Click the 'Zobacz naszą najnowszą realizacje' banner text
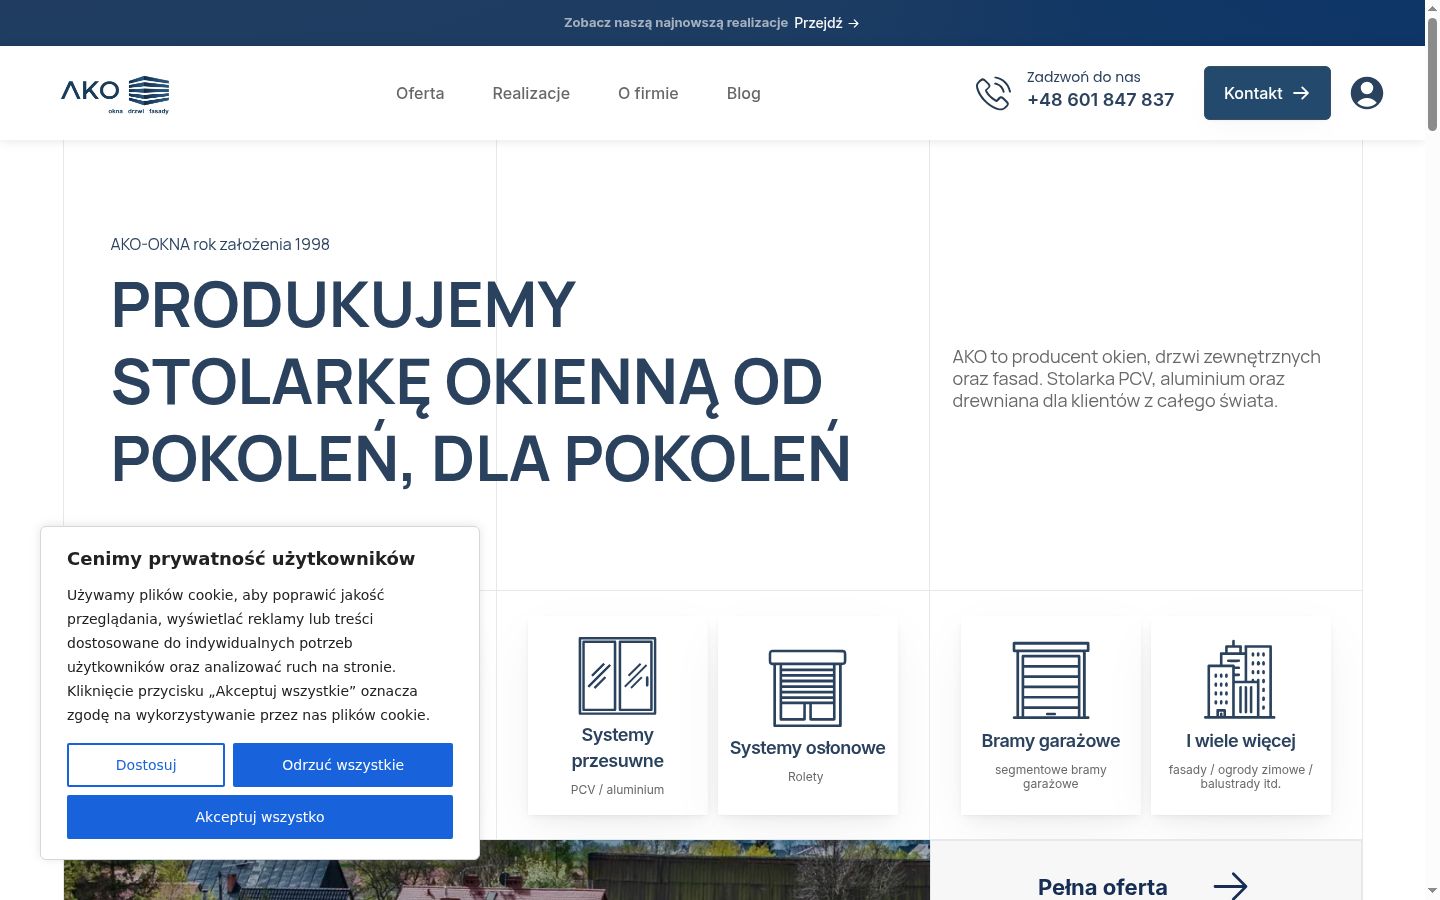The height and width of the screenshot is (900, 1440). [x=676, y=23]
